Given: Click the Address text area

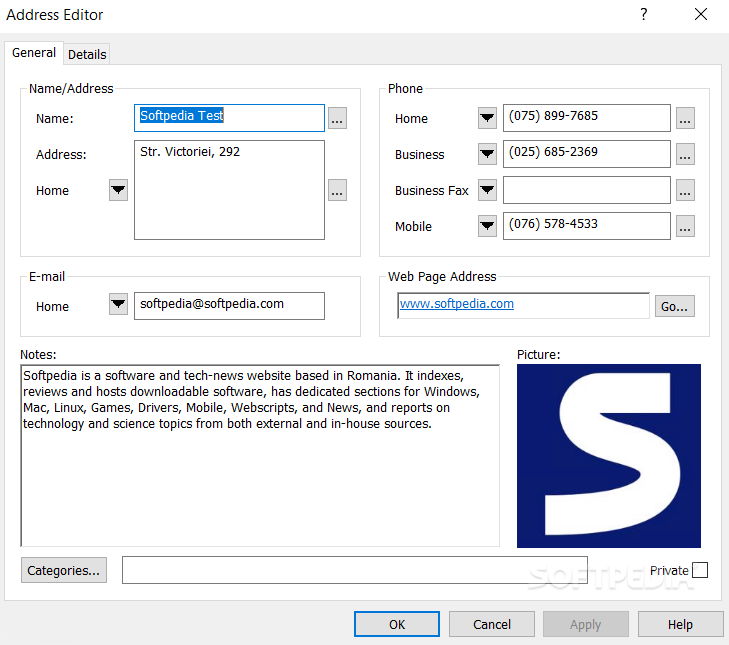Looking at the screenshot, I should pyautogui.click(x=229, y=190).
